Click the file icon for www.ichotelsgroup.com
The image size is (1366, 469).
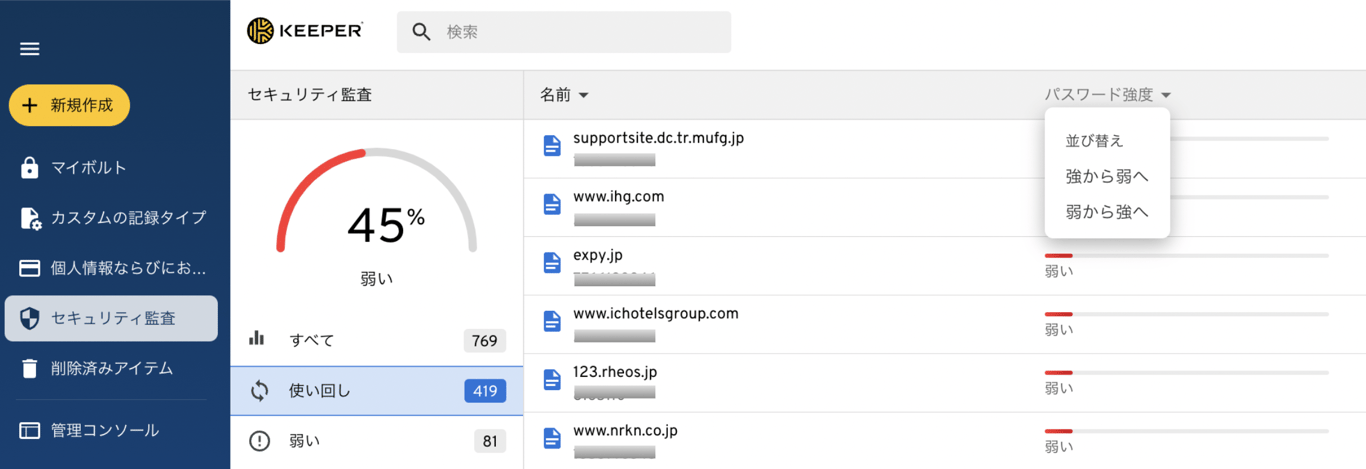coord(552,321)
